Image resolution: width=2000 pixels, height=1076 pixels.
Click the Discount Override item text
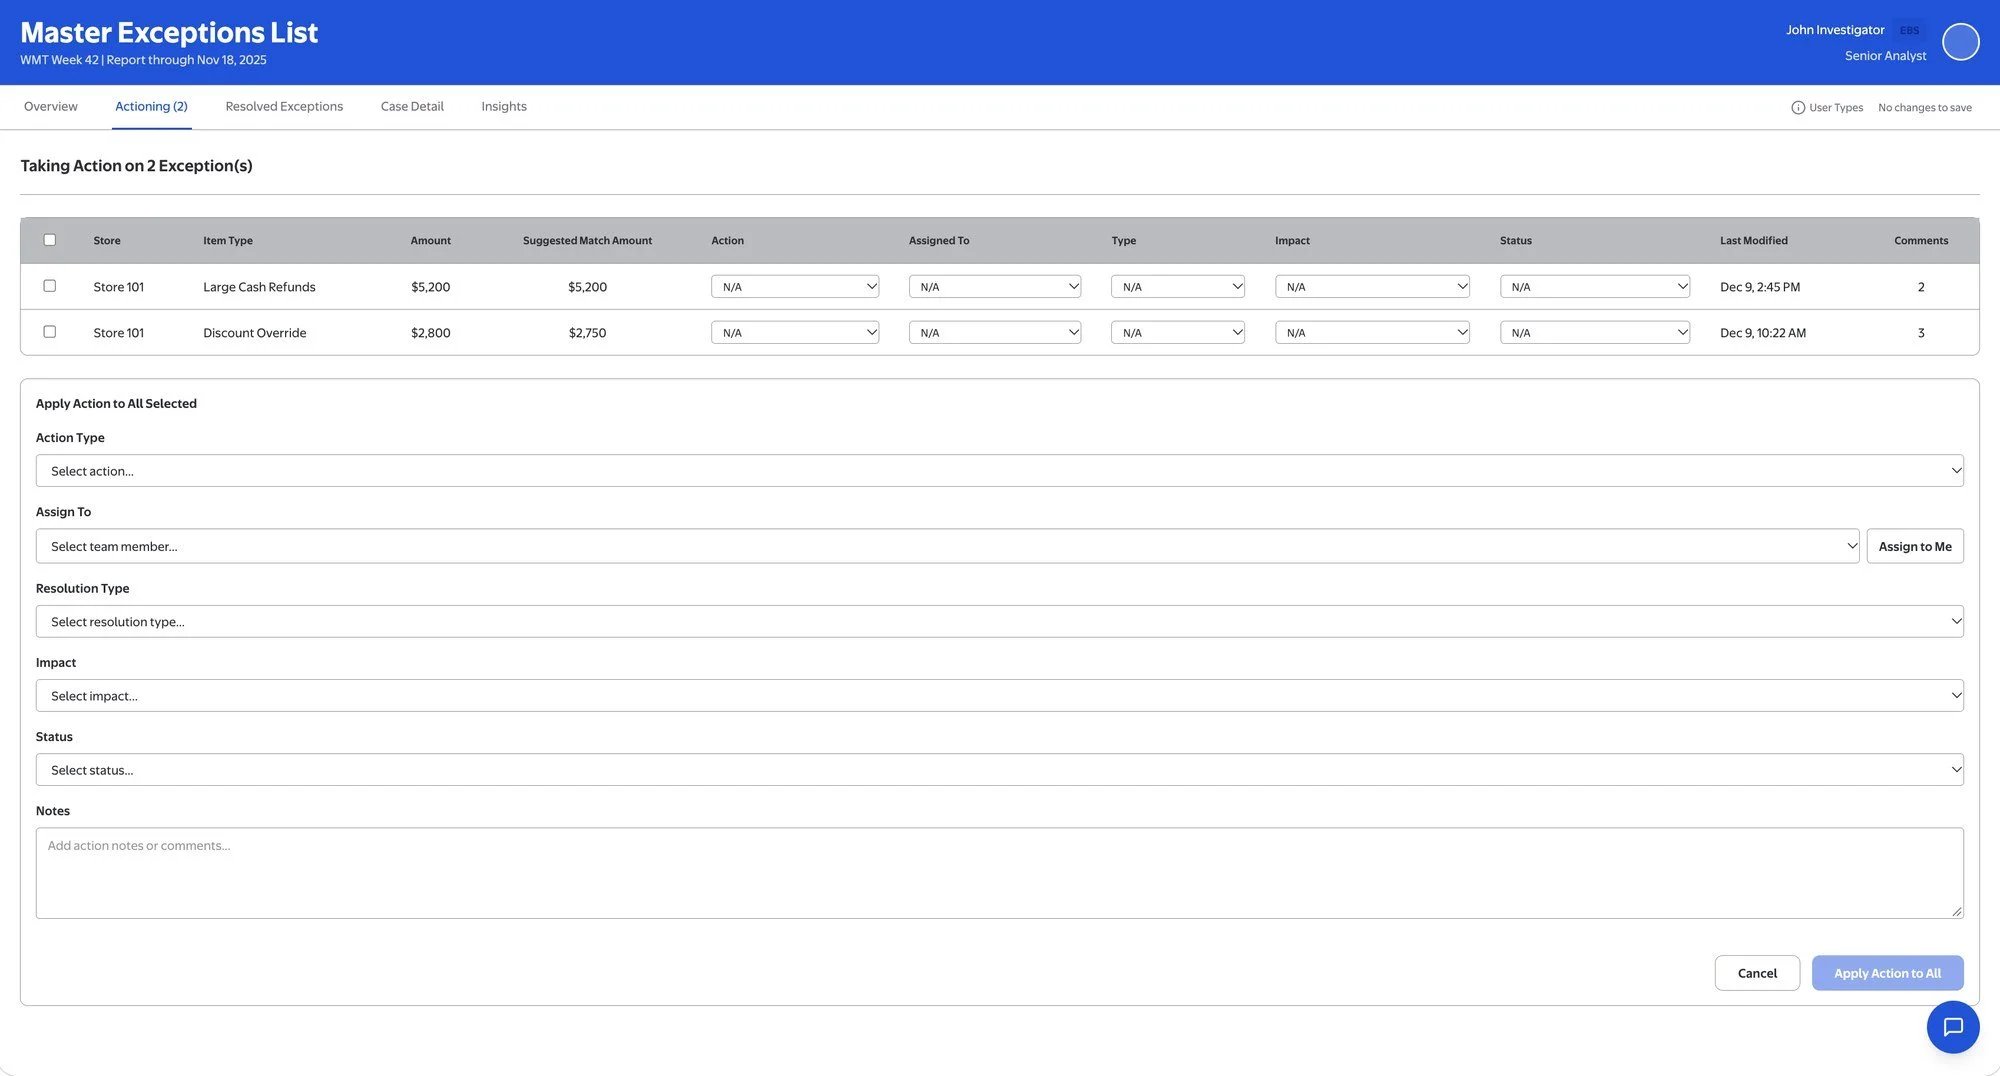(254, 333)
